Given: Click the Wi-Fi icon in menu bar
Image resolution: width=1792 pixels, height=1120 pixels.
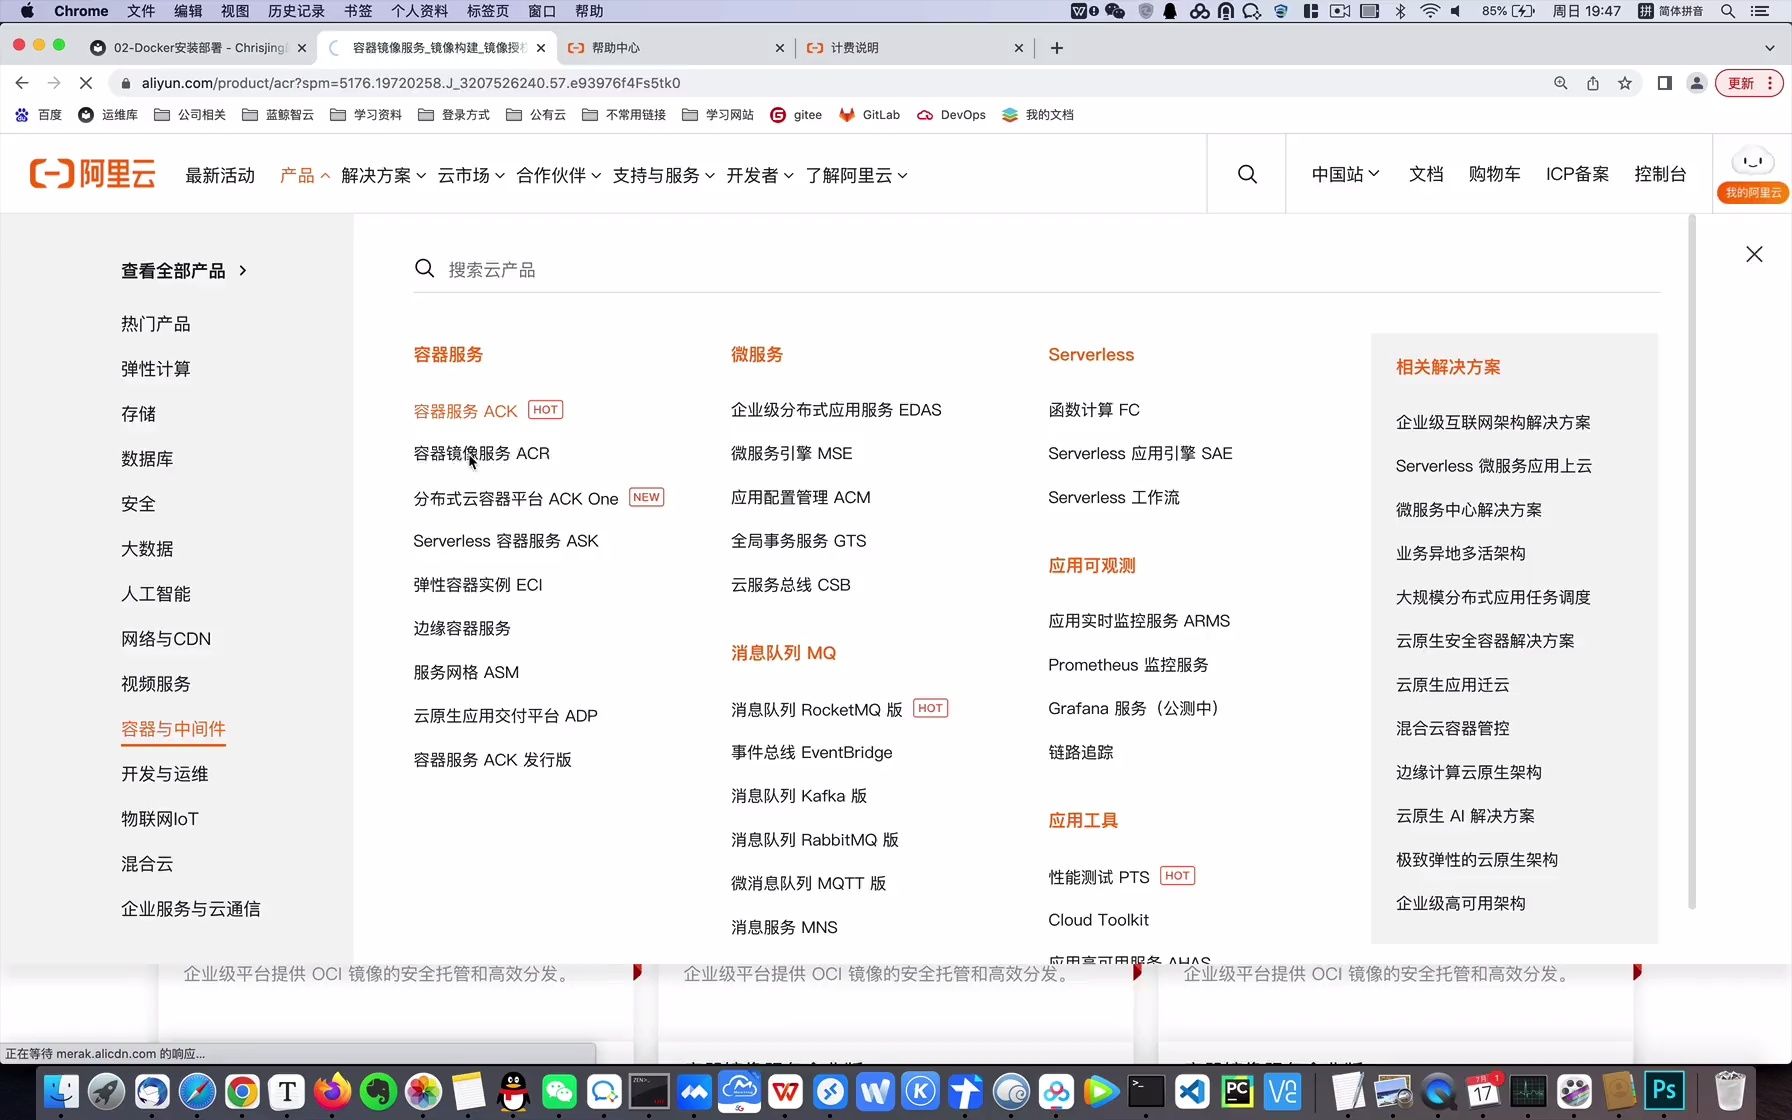Looking at the screenshot, I should pos(1430,11).
